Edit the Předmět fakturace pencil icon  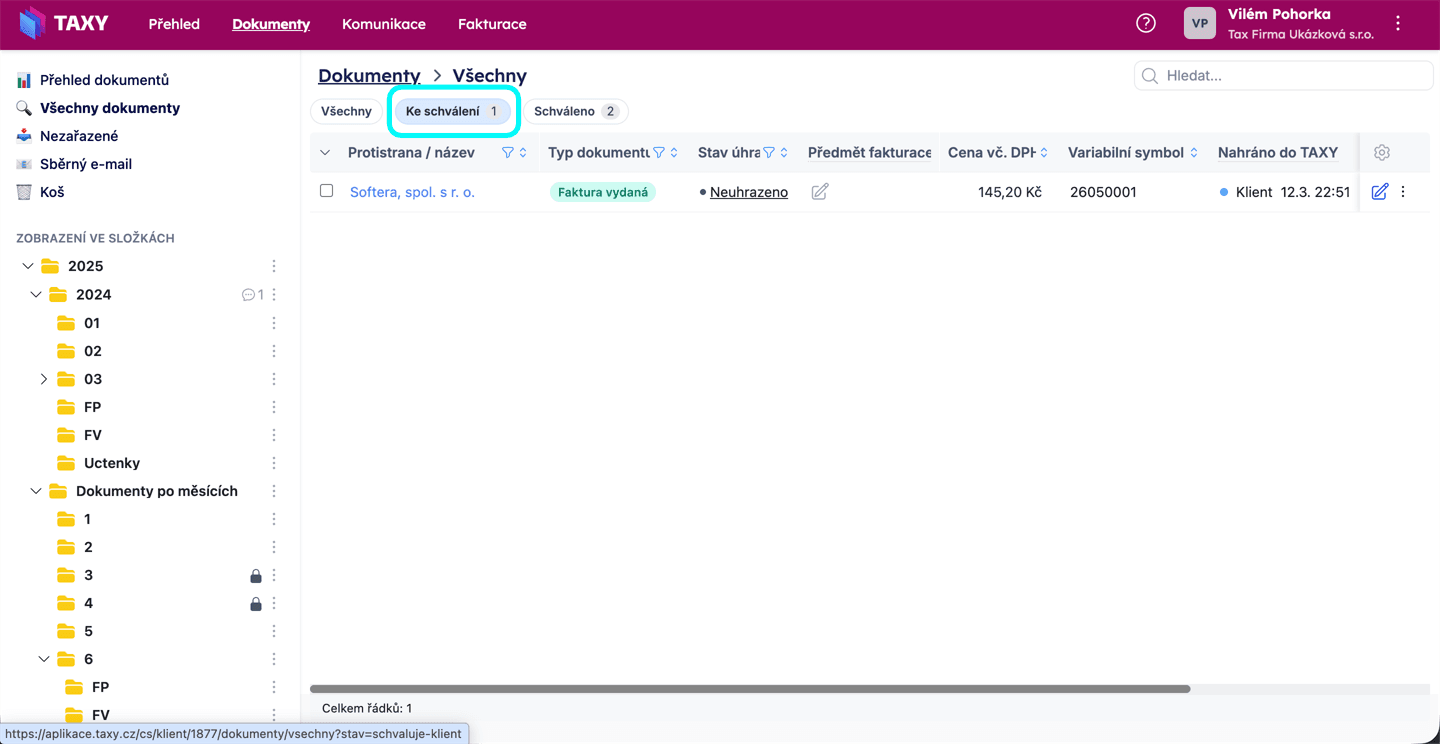tap(820, 192)
